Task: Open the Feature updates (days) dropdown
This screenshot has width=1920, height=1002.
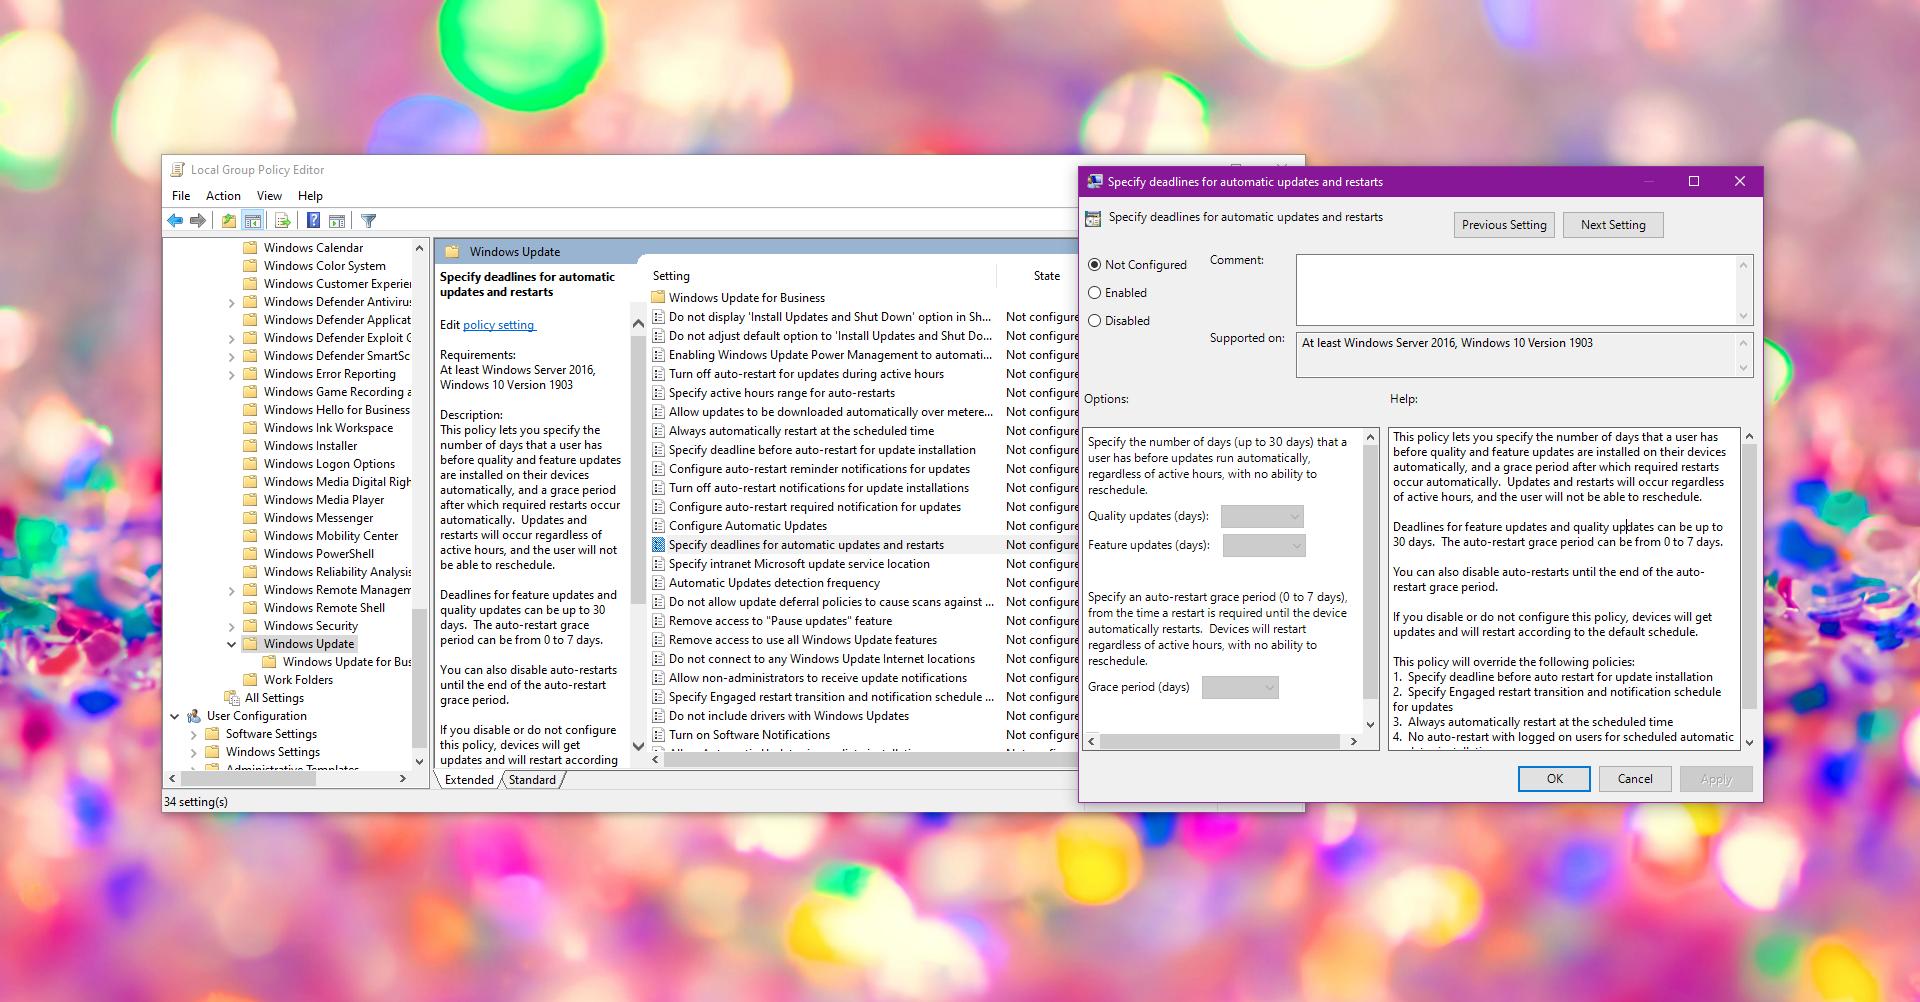Action: click(1264, 546)
